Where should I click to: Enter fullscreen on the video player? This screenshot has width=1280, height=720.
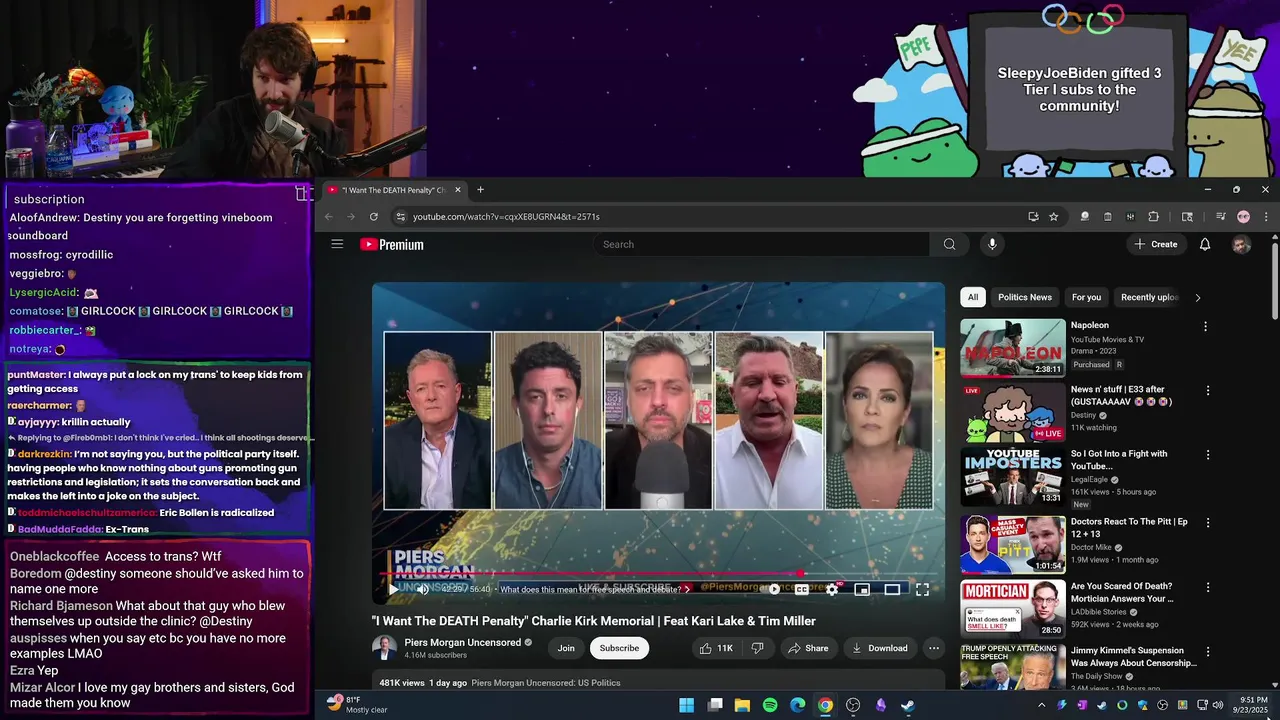pyautogui.click(x=922, y=589)
